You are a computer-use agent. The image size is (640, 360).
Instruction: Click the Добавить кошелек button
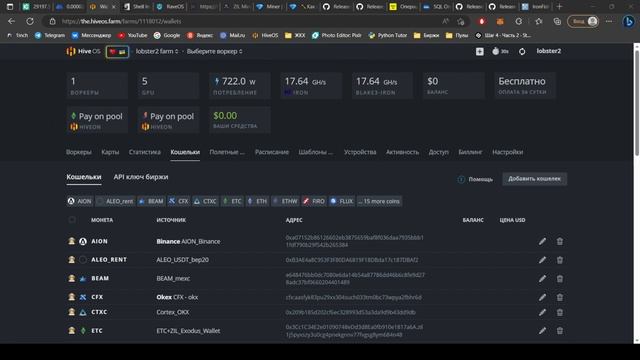535,179
